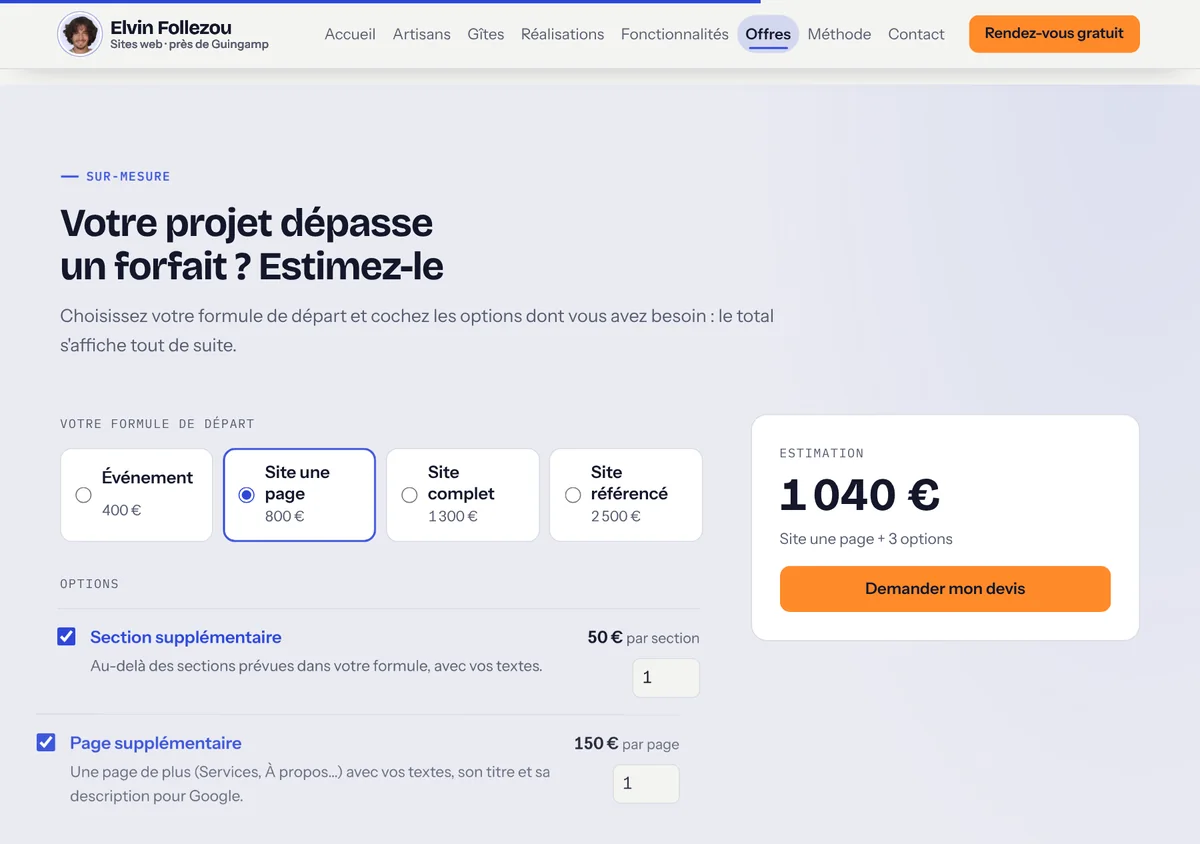Image resolution: width=1200 pixels, height=844 pixels.
Task: Choose the Site référencé 2 500 € radio
Action: pos(573,495)
